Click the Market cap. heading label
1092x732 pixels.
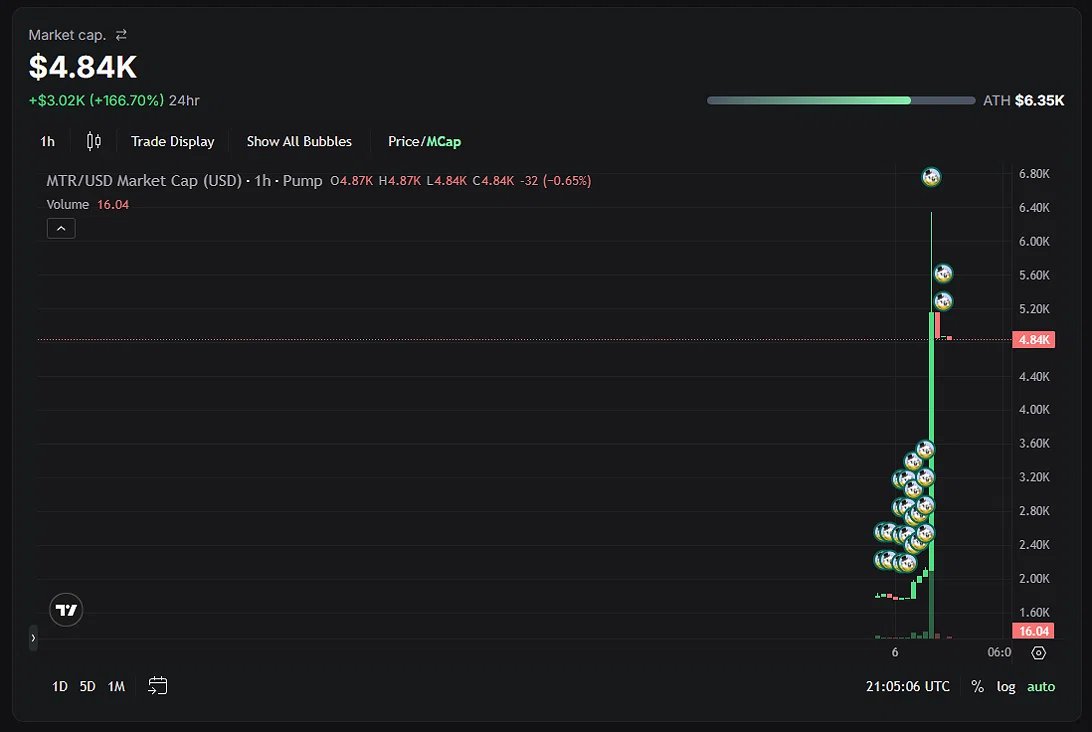(x=68, y=35)
